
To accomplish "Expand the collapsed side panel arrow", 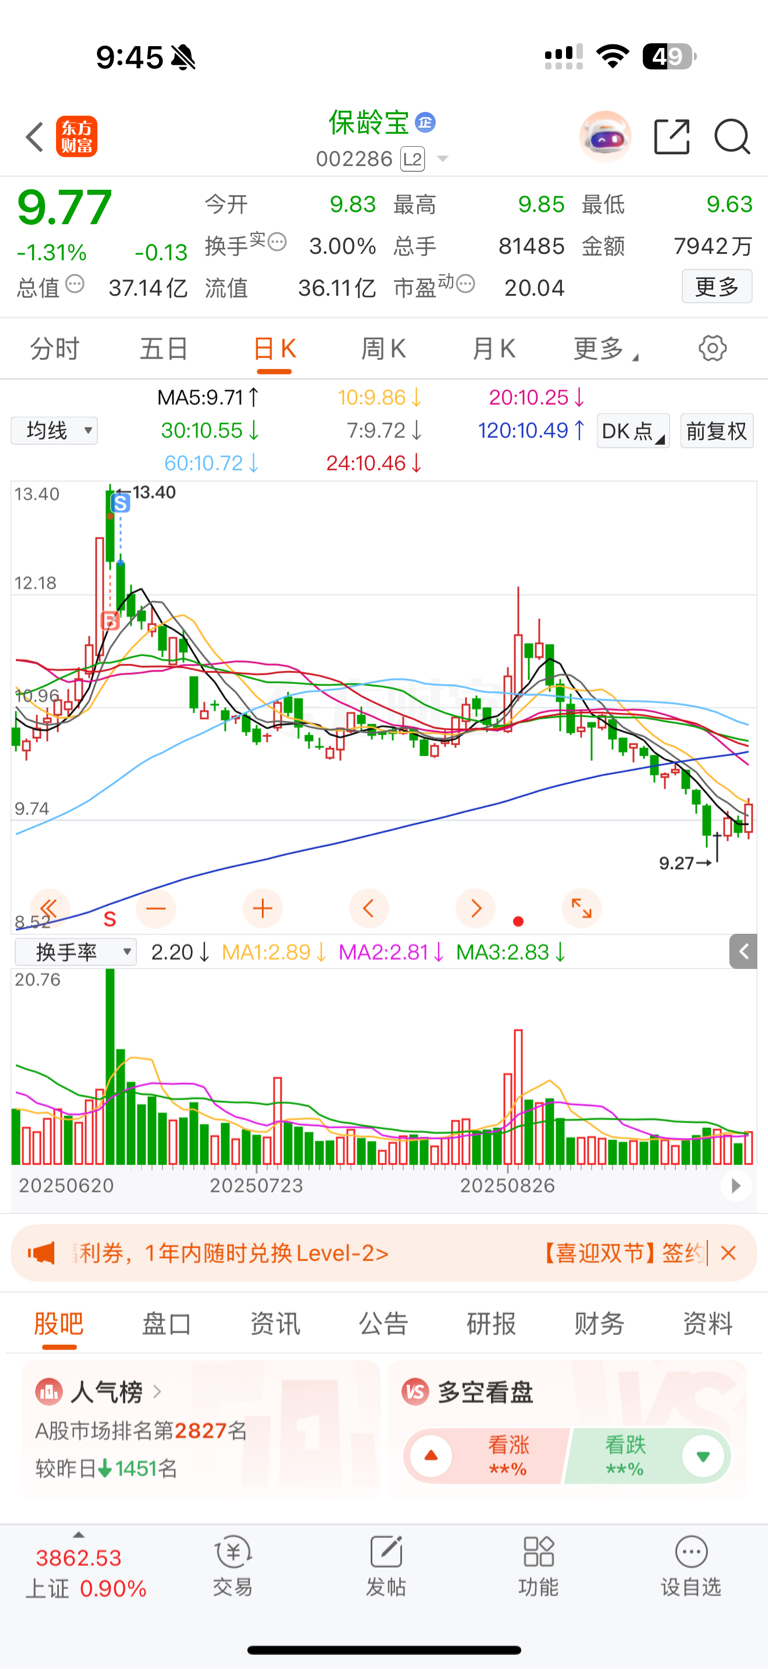I will coord(743,952).
